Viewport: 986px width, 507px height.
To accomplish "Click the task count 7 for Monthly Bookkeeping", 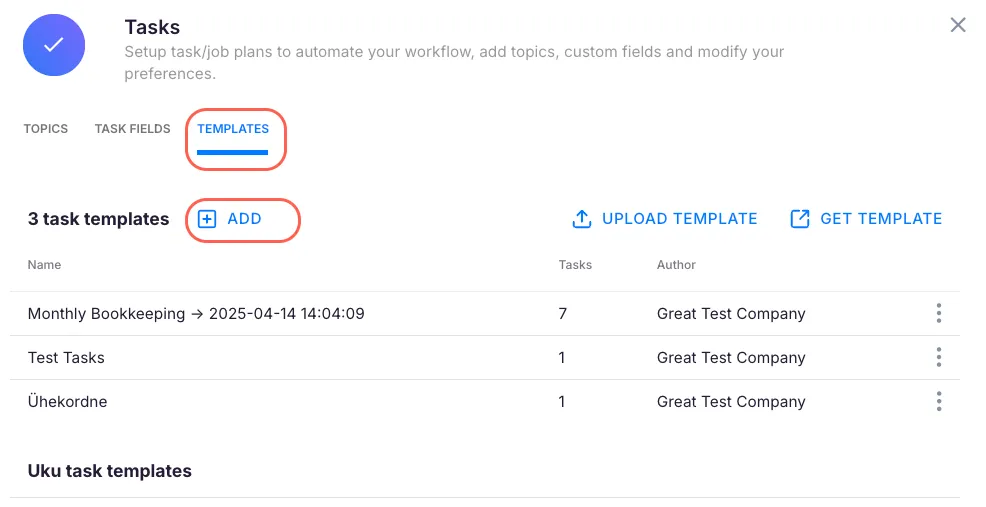I will click(x=563, y=314).
